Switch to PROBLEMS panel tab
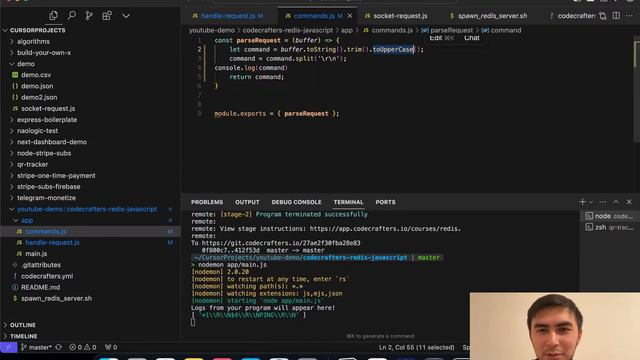This screenshot has width=640, height=360. coord(207,202)
